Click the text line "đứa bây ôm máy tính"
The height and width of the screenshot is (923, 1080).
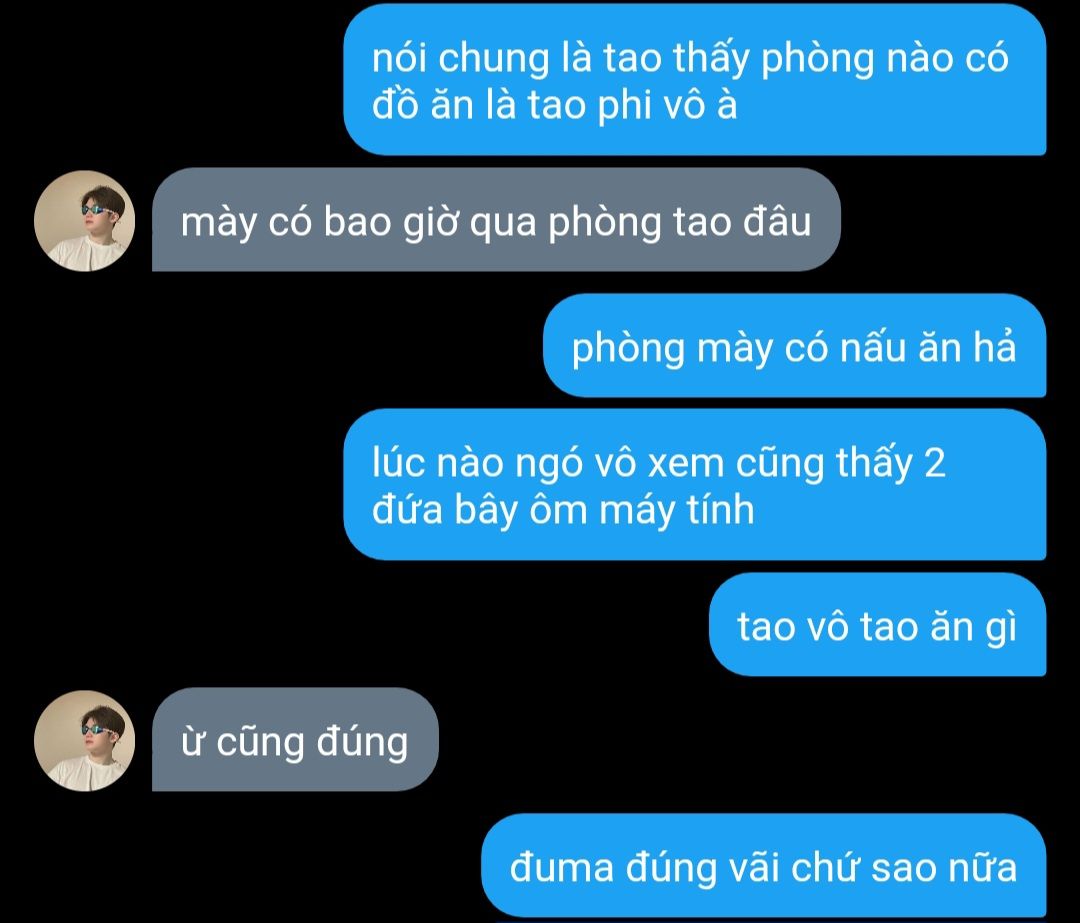click(x=563, y=510)
